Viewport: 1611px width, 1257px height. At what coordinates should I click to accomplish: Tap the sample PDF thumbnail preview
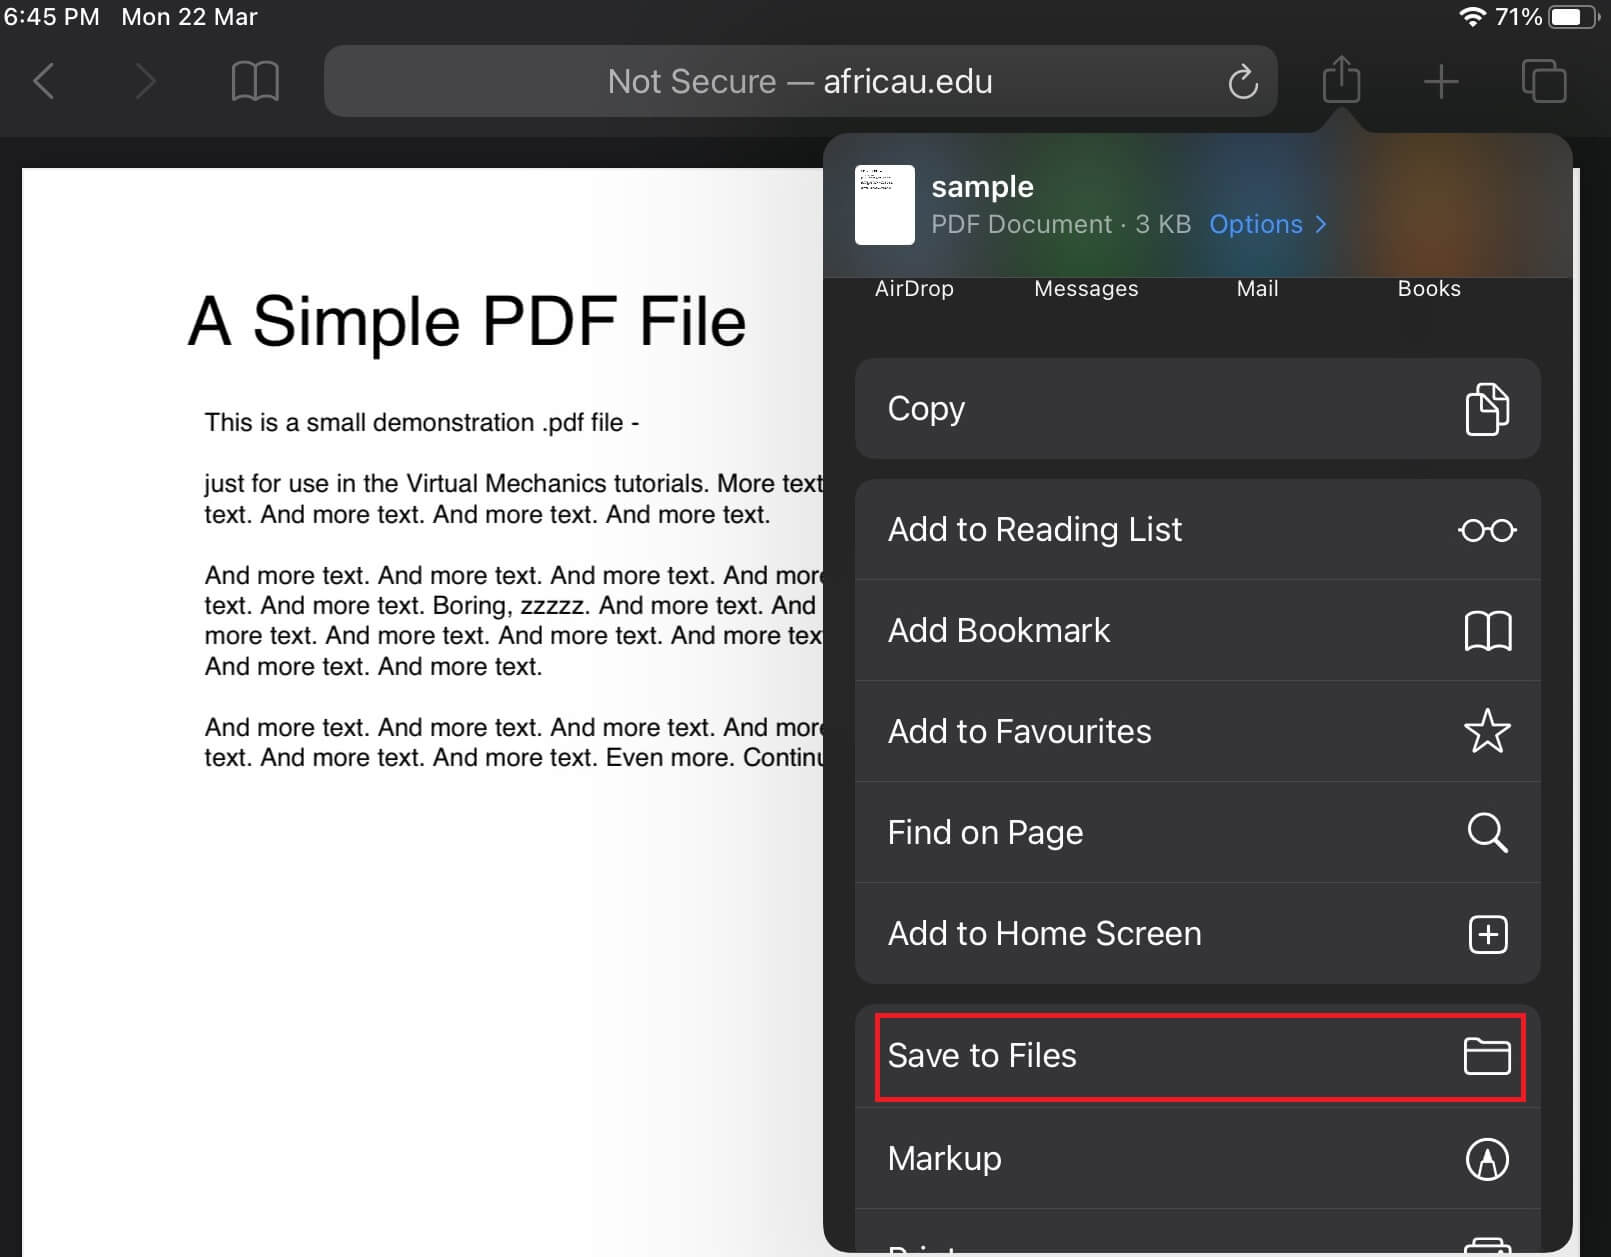tap(884, 205)
